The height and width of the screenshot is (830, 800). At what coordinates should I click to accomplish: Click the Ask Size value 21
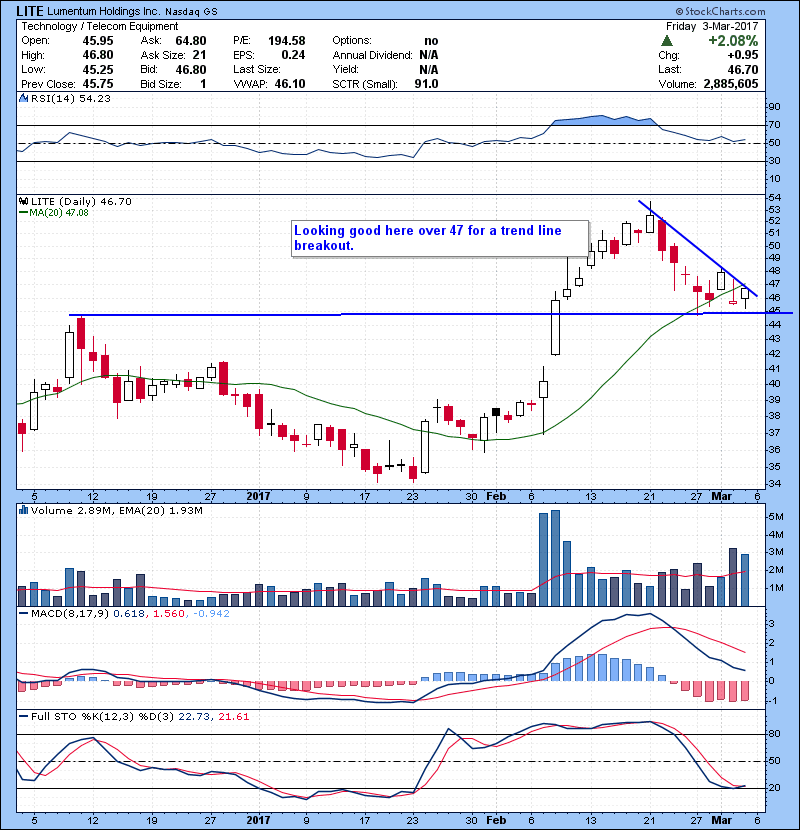200,55
